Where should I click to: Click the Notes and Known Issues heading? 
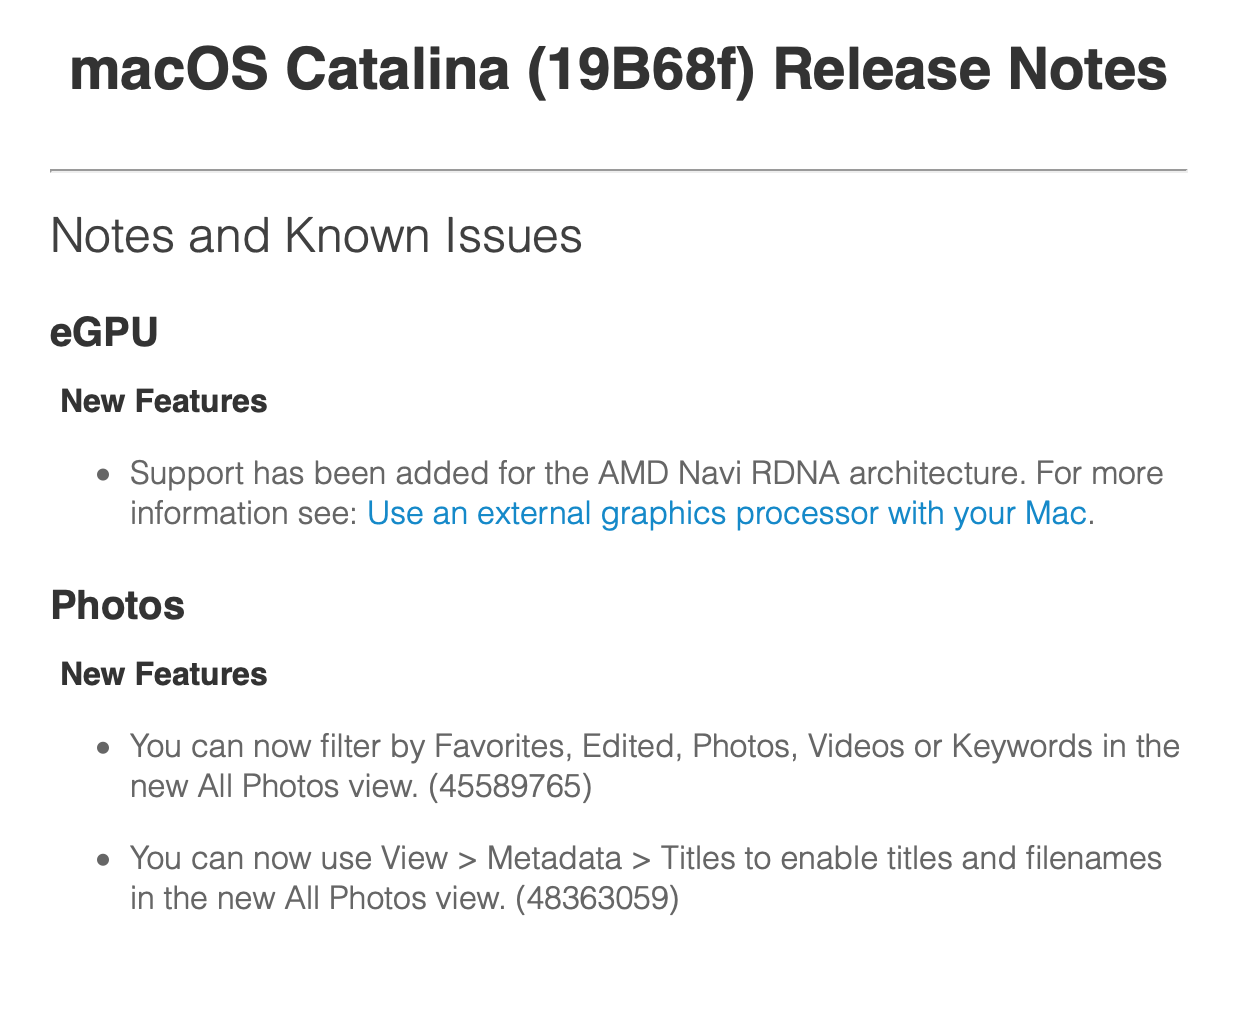(316, 237)
